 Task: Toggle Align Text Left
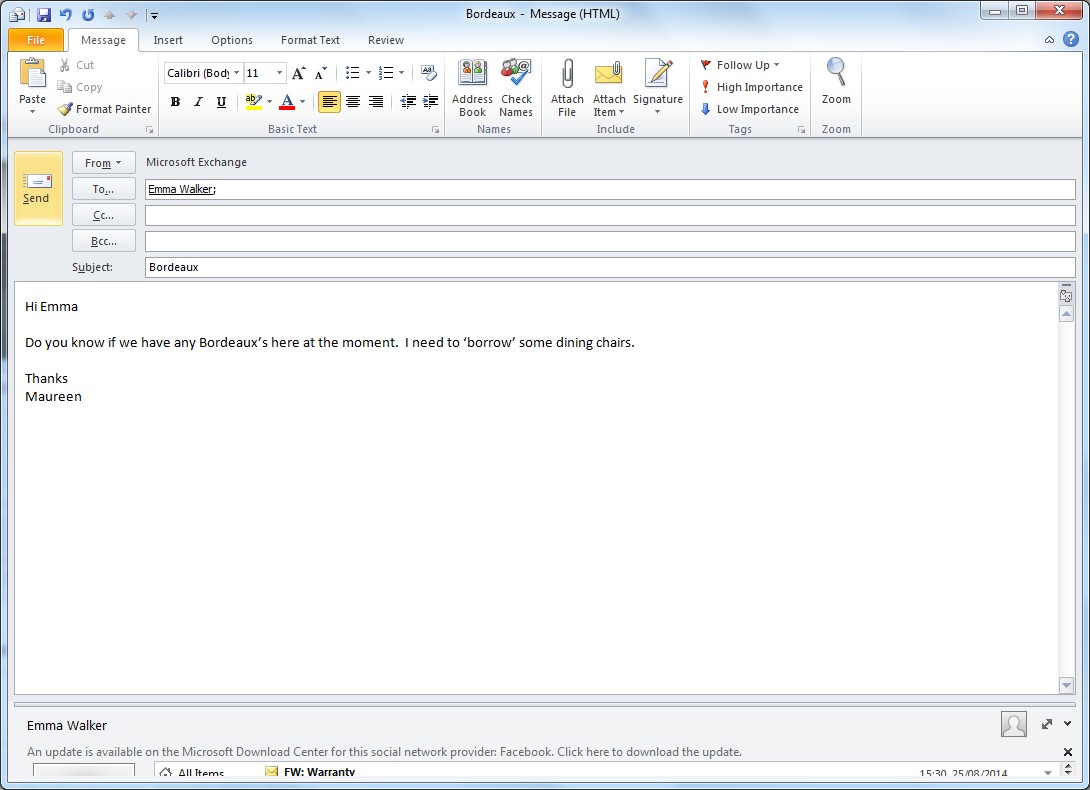pyautogui.click(x=330, y=102)
